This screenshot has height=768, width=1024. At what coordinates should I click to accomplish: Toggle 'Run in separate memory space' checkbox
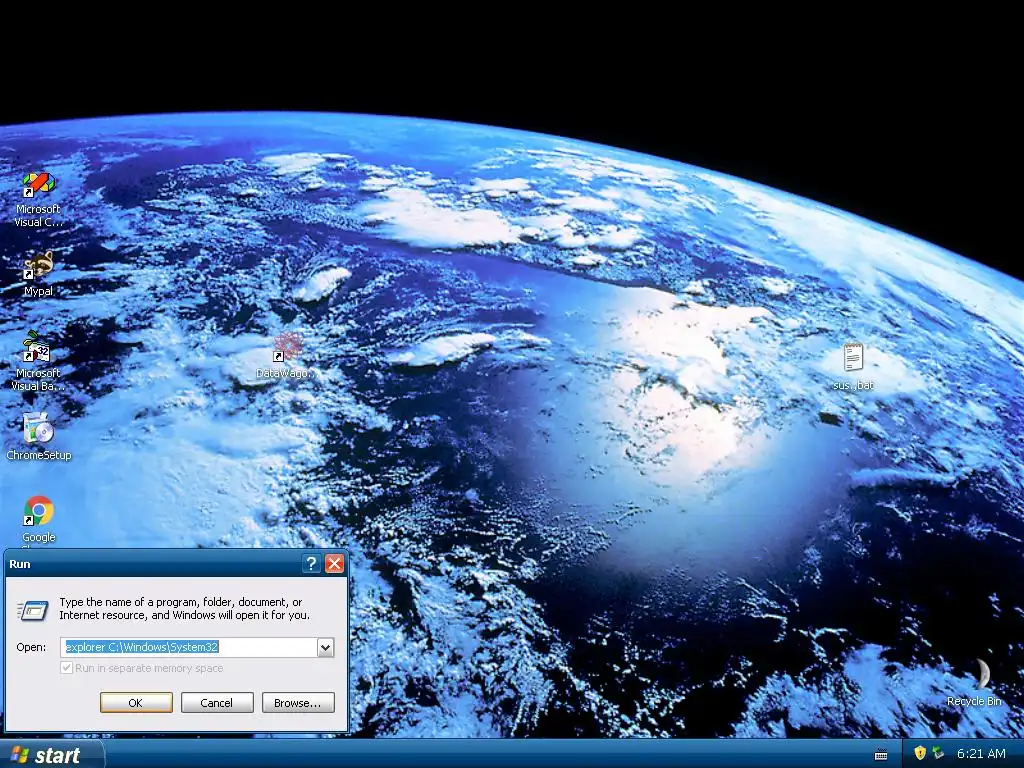coord(67,668)
